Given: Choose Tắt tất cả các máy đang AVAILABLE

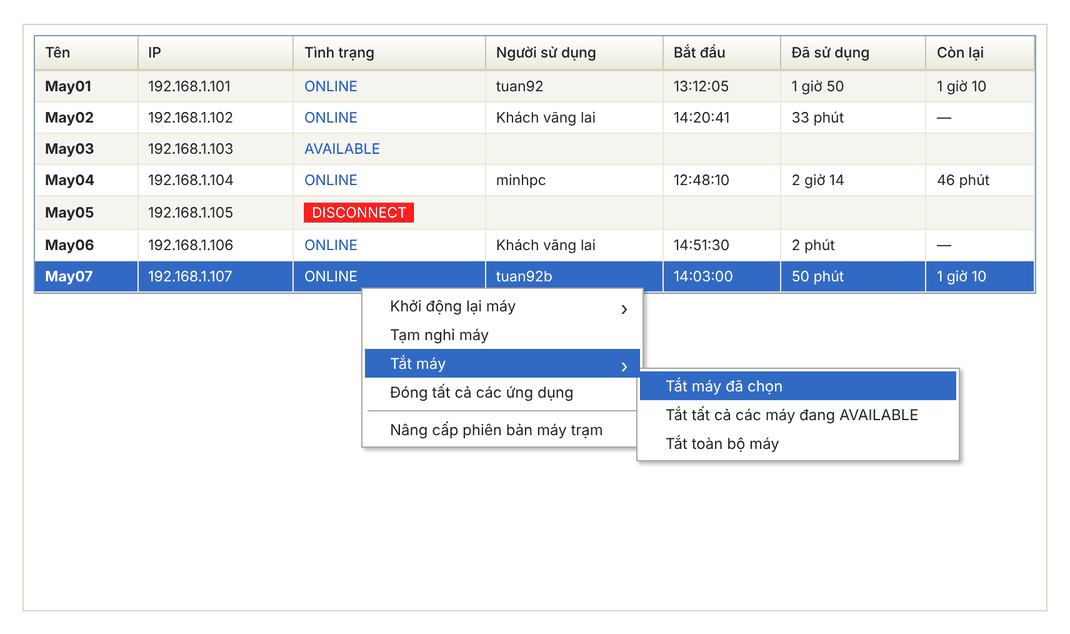Looking at the screenshot, I should point(798,415).
